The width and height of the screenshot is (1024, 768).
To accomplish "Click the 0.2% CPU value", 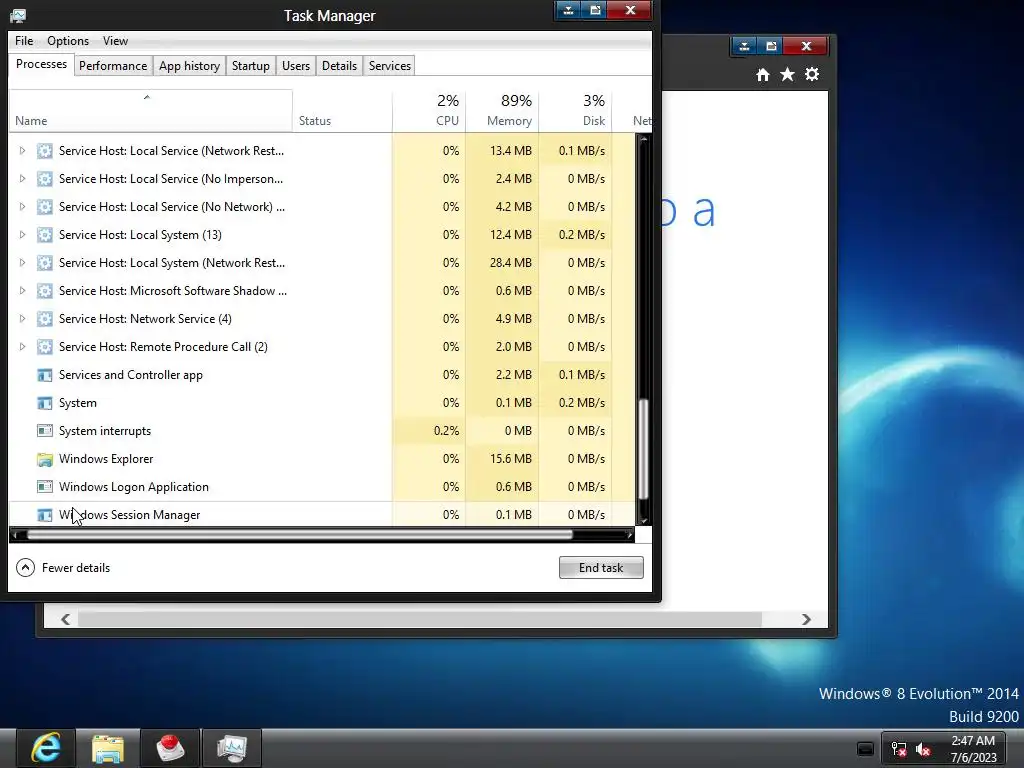I will (x=446, y=431).
